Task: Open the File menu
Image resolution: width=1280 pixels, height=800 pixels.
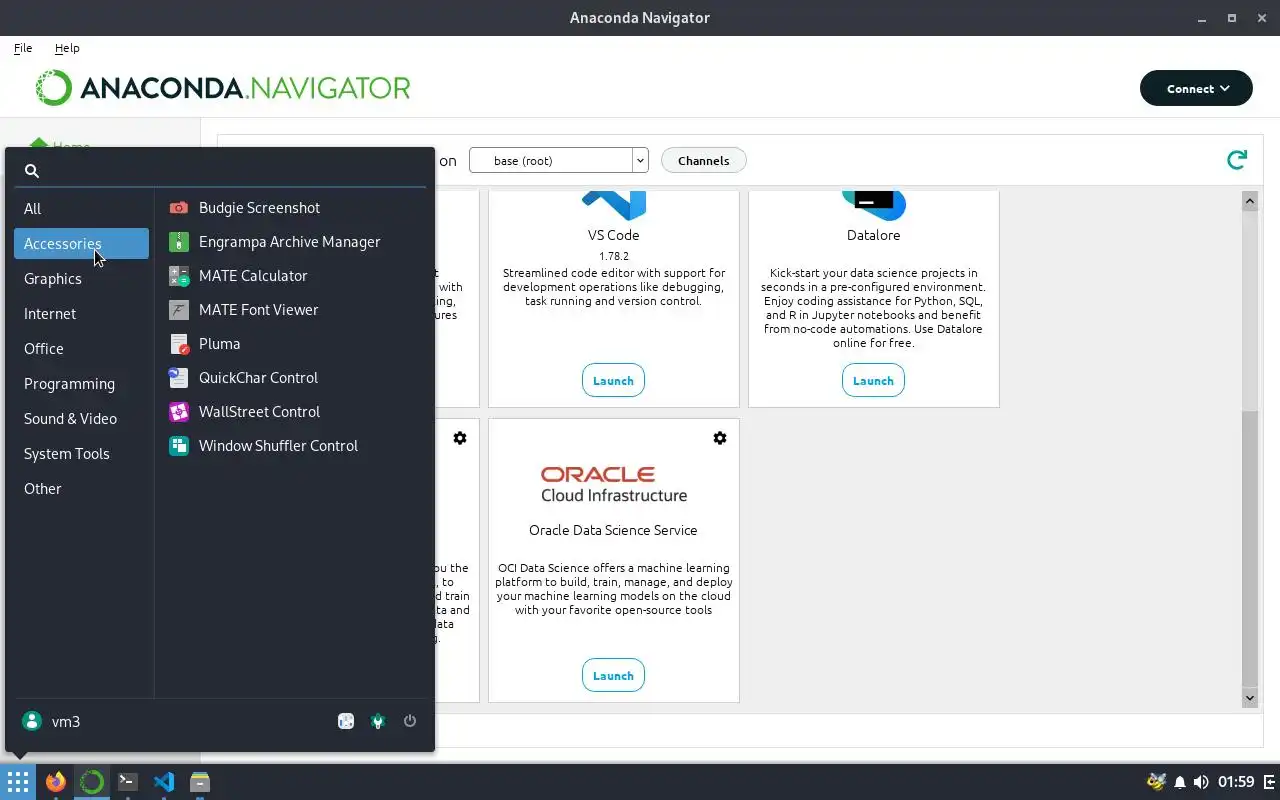Action: tap(23, 48)
